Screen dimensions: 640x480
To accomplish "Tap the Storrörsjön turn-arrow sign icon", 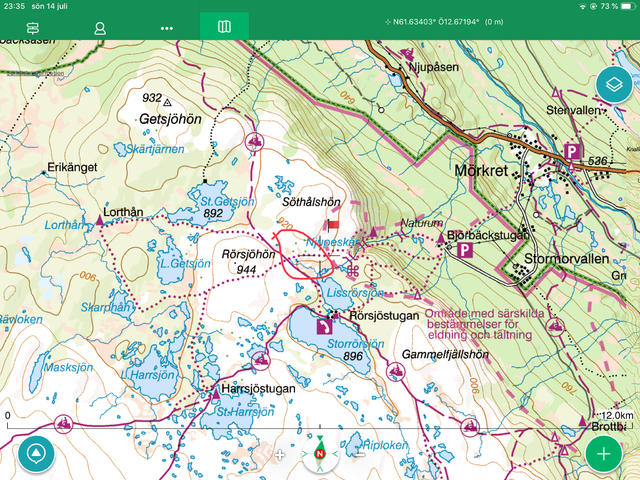I will (x=324, y=325).
